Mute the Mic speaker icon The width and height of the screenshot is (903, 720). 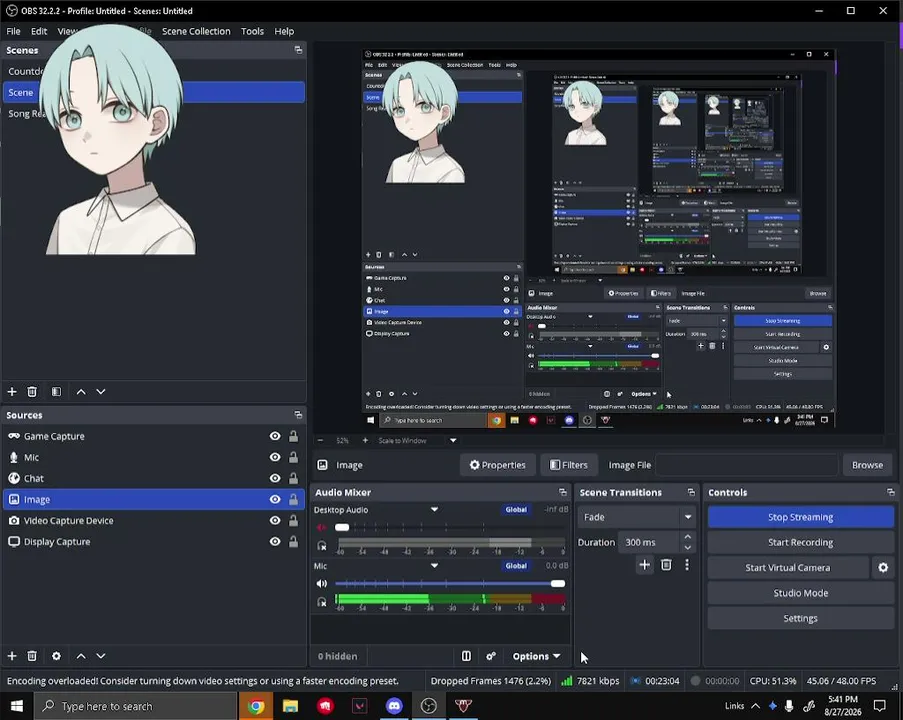tap(322, 583)
